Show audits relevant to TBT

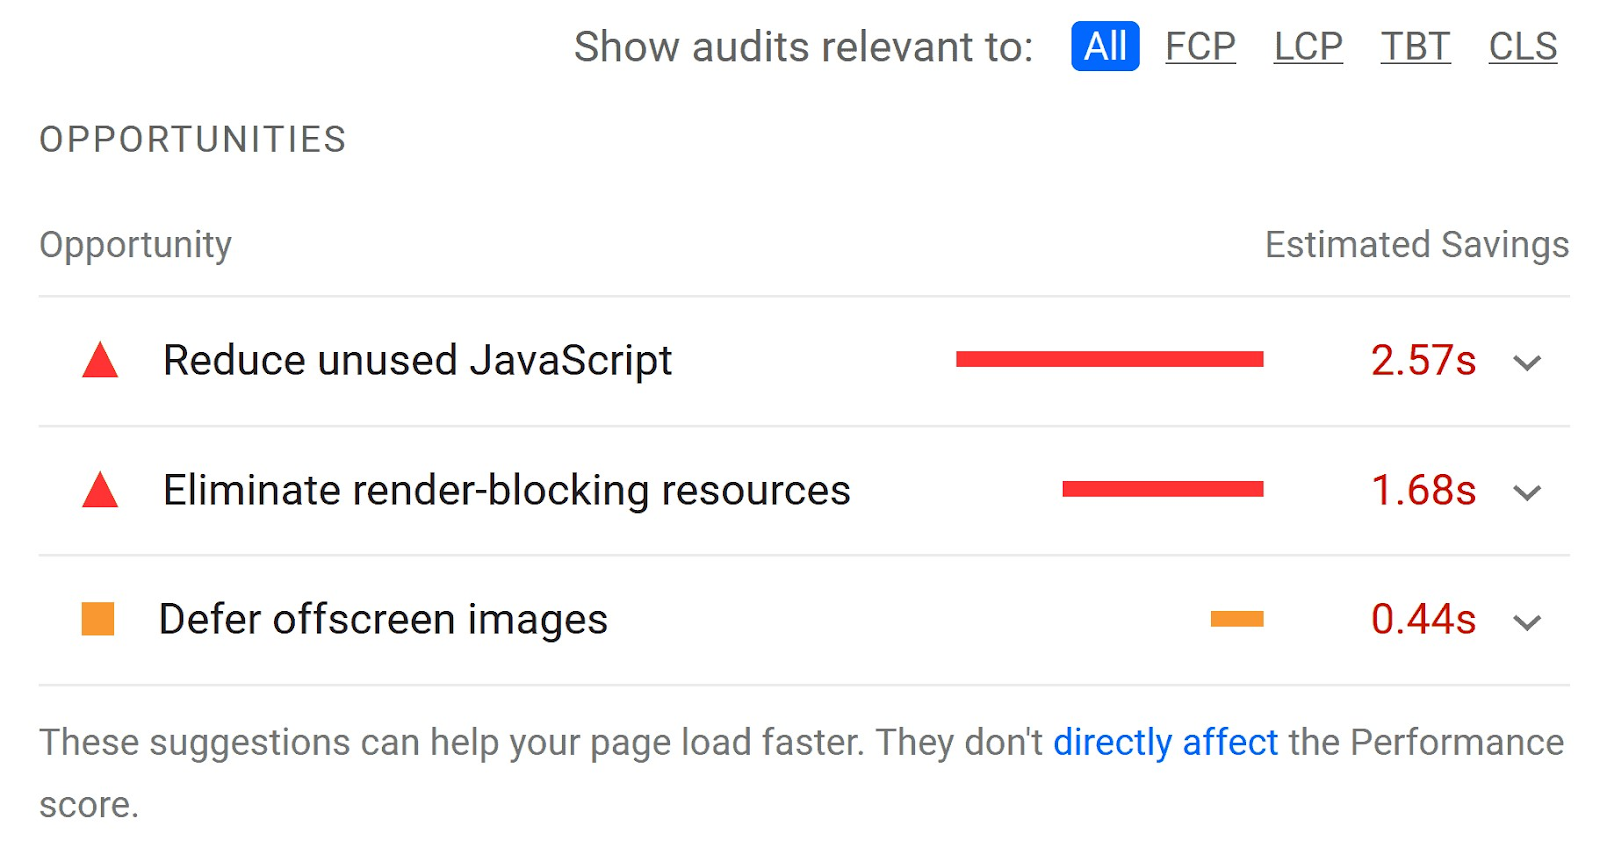(1415, 46)
